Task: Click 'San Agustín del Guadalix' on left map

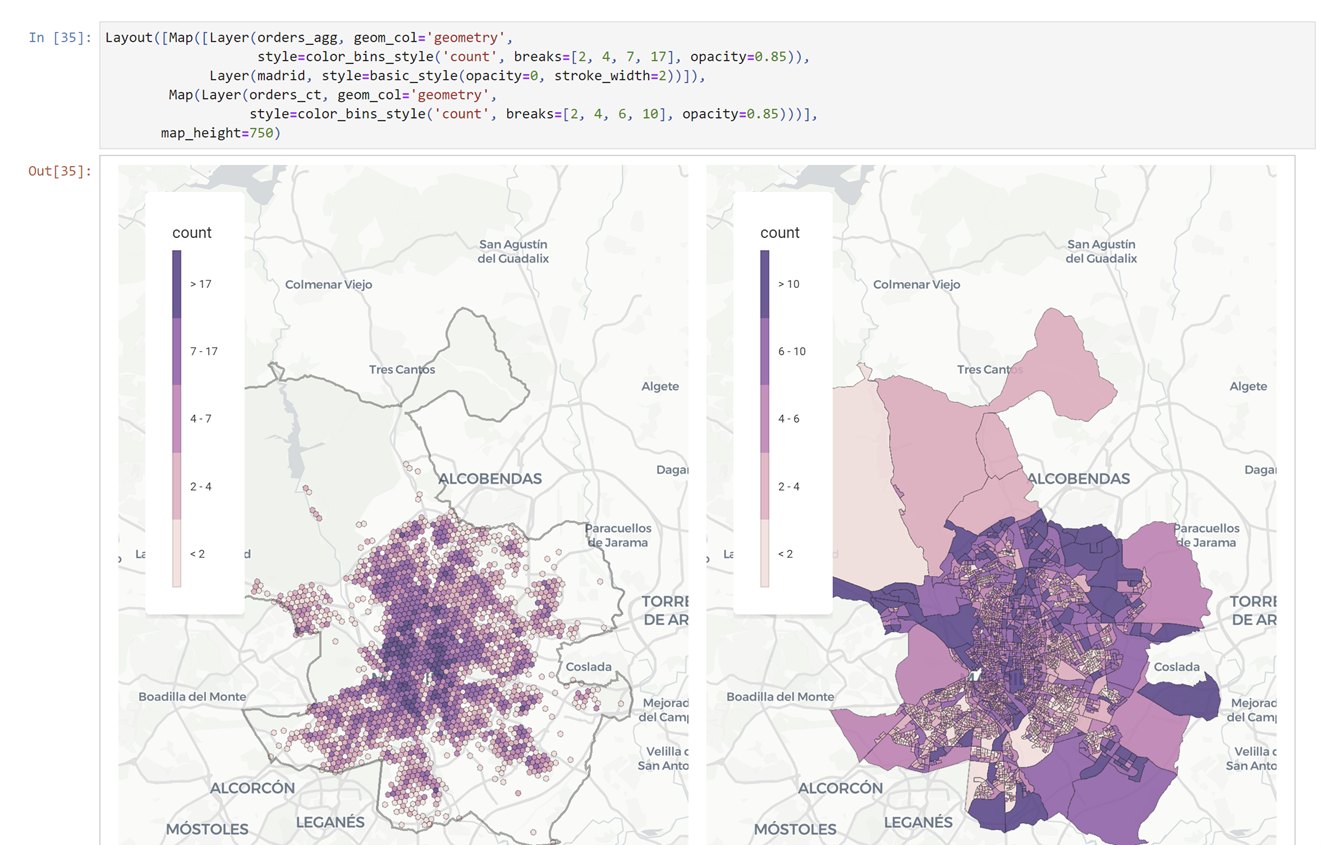Action: tap(513, 251)
